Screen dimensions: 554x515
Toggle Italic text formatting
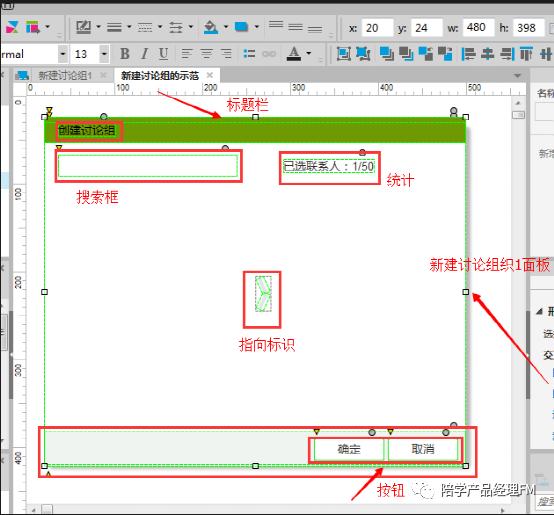coord(144,54)
